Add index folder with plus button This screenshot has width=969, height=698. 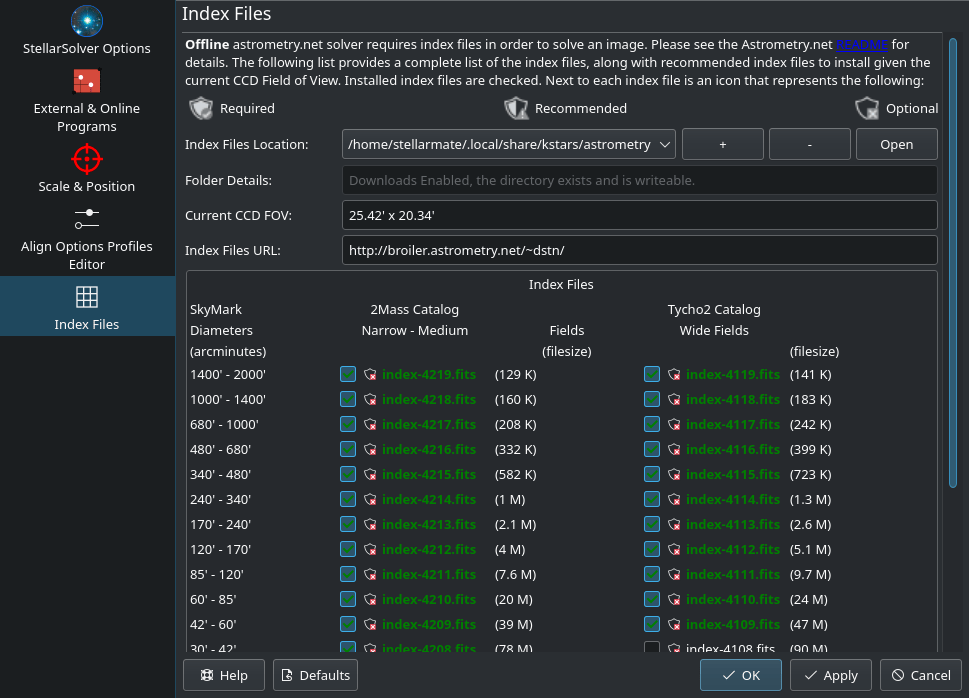[722, 144]
